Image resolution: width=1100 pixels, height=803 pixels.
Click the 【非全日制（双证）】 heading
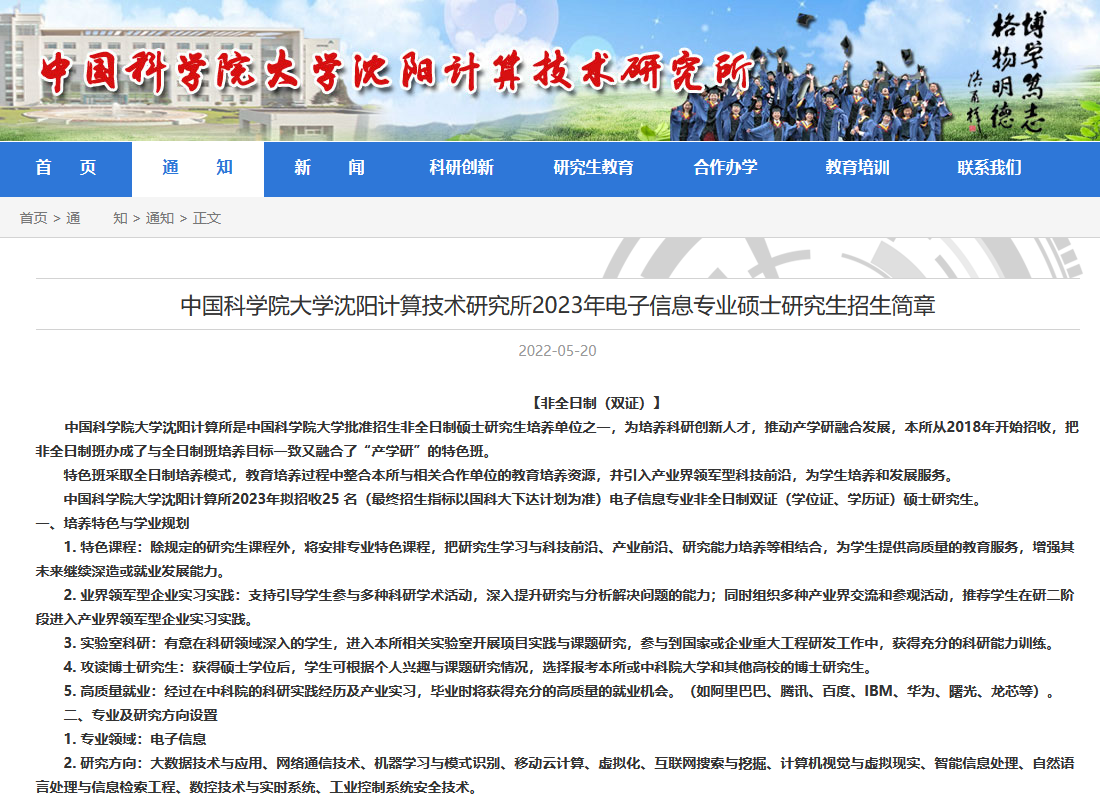(x=596, y=403)
